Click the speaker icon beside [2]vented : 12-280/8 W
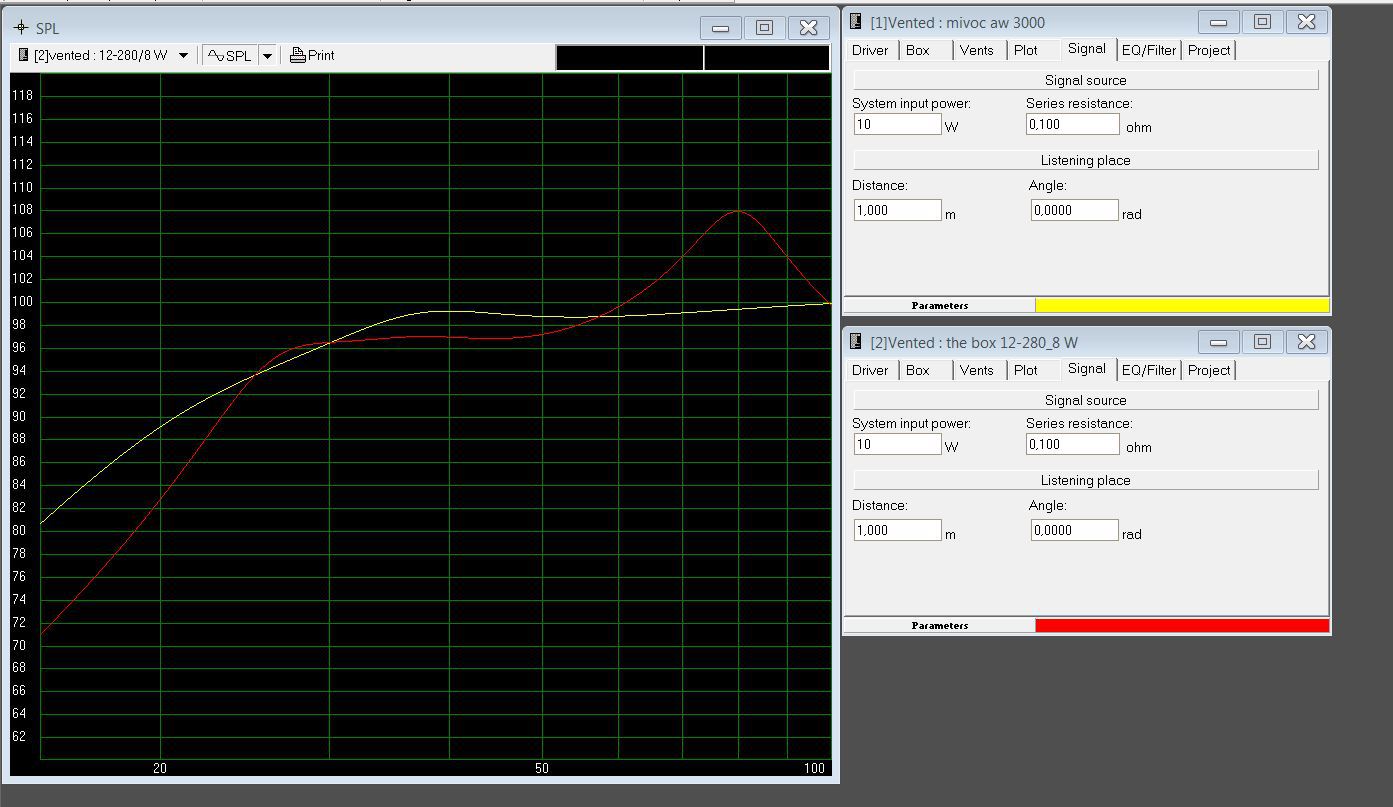 [24, 56]
